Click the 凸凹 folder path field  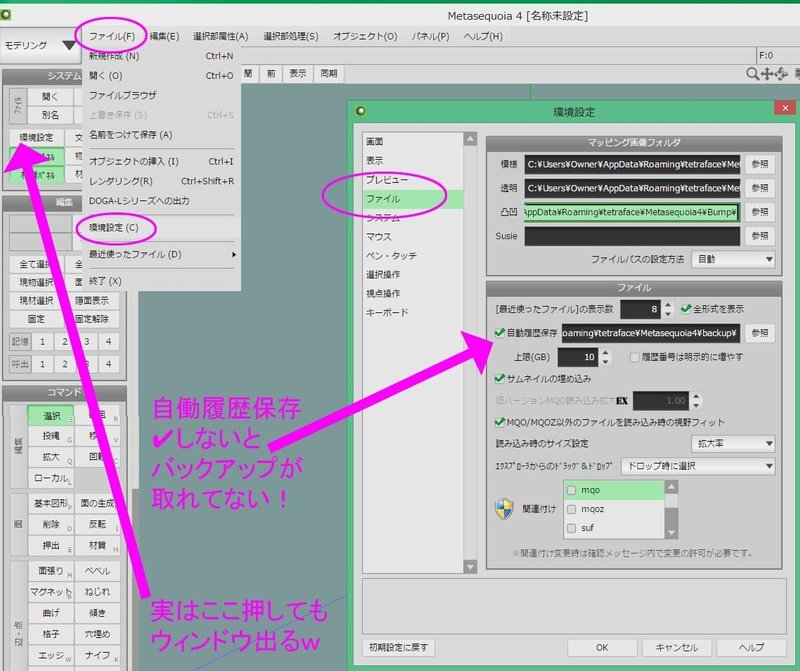[x=632, y=212]
